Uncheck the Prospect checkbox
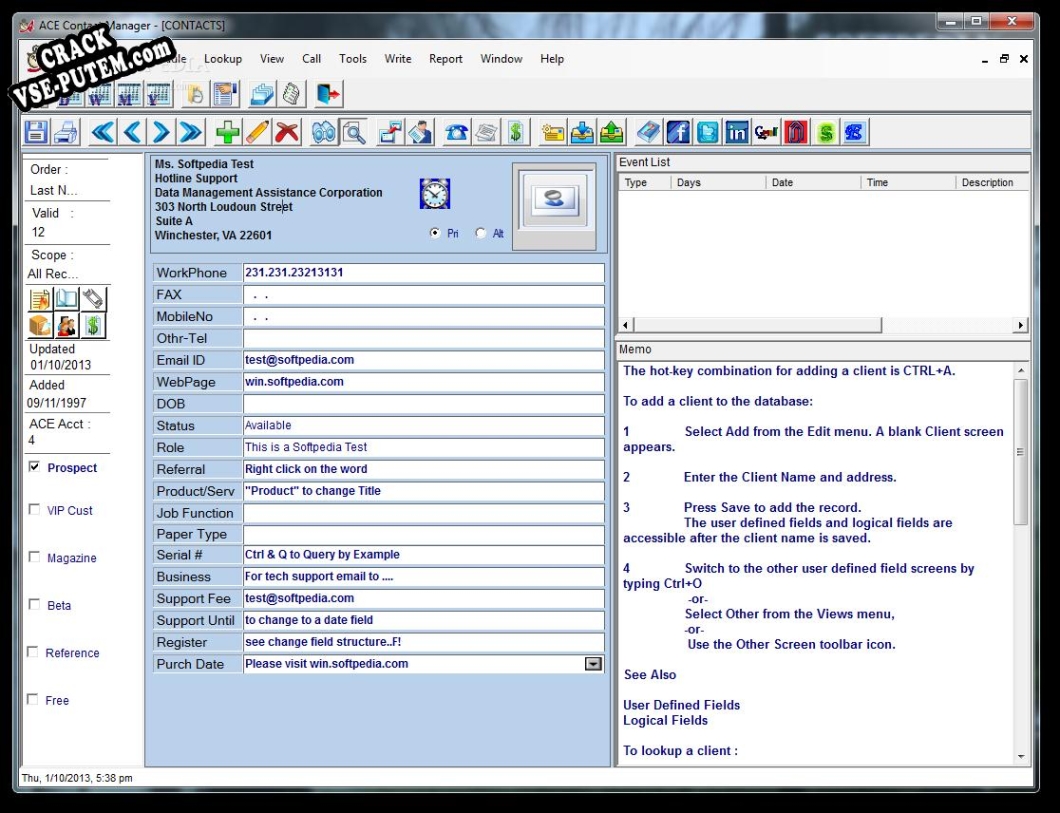Image resolution: width=1060 pixels, height=813 pixels. tap(34, 467)
